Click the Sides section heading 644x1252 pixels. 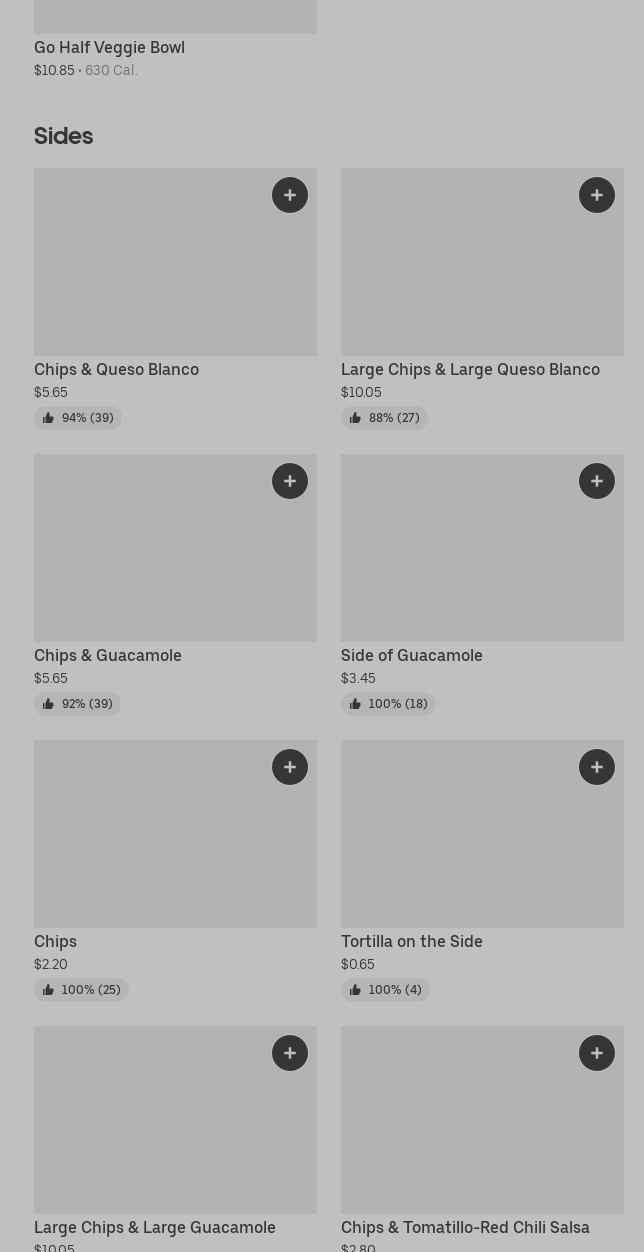(x=63, y=136)
